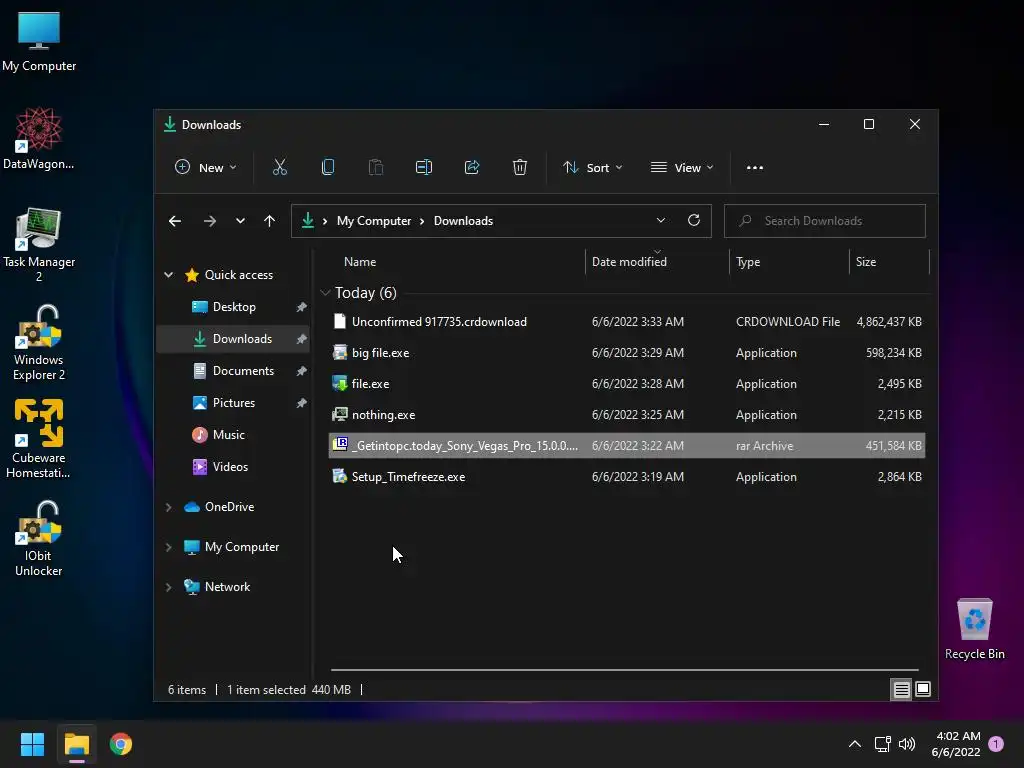Image resolution: width=1024 pixels, height=768 pixels.
Task: Go back with the left arrow
Action: [x=174, y=221]
